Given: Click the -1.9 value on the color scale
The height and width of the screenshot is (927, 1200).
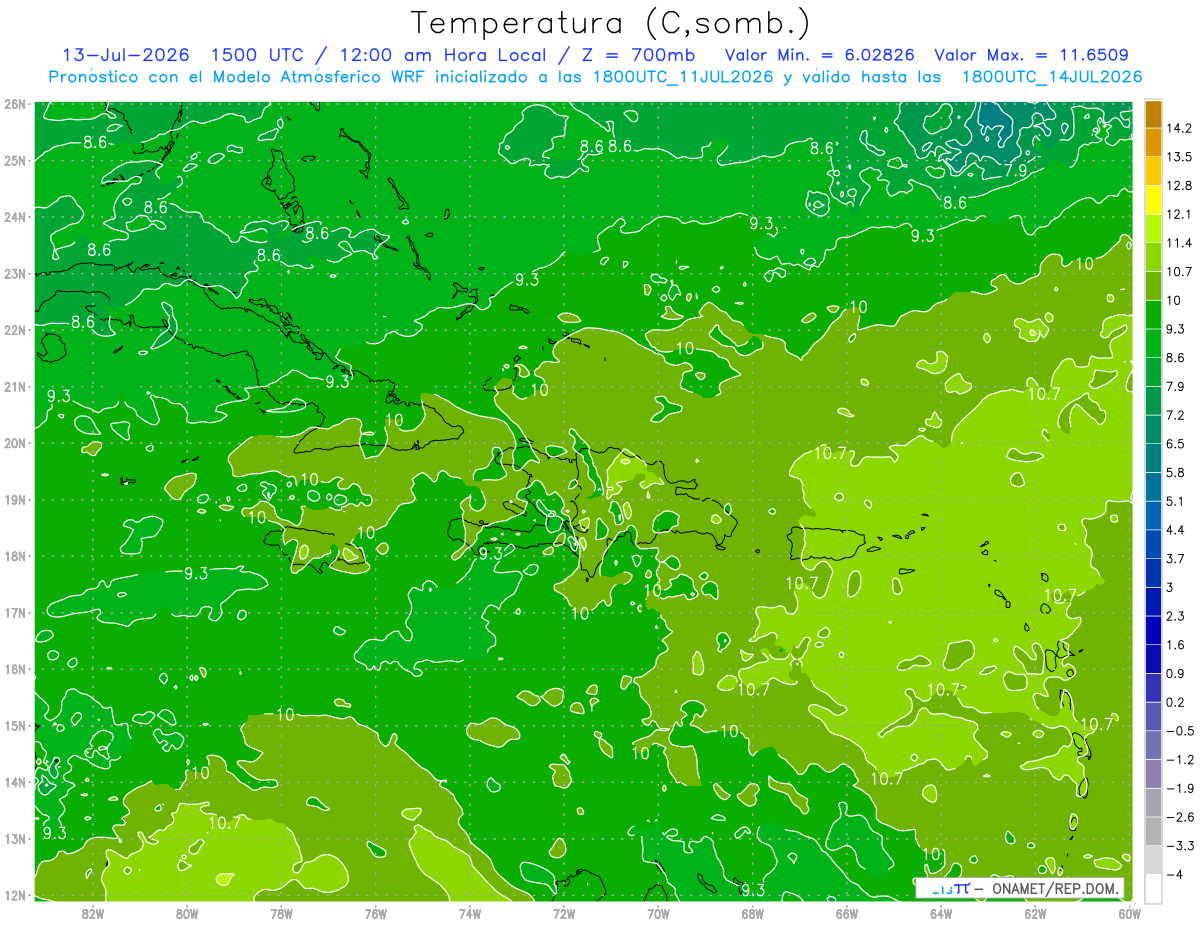Looking at the screenshot, I should [x=1180, y=788].
